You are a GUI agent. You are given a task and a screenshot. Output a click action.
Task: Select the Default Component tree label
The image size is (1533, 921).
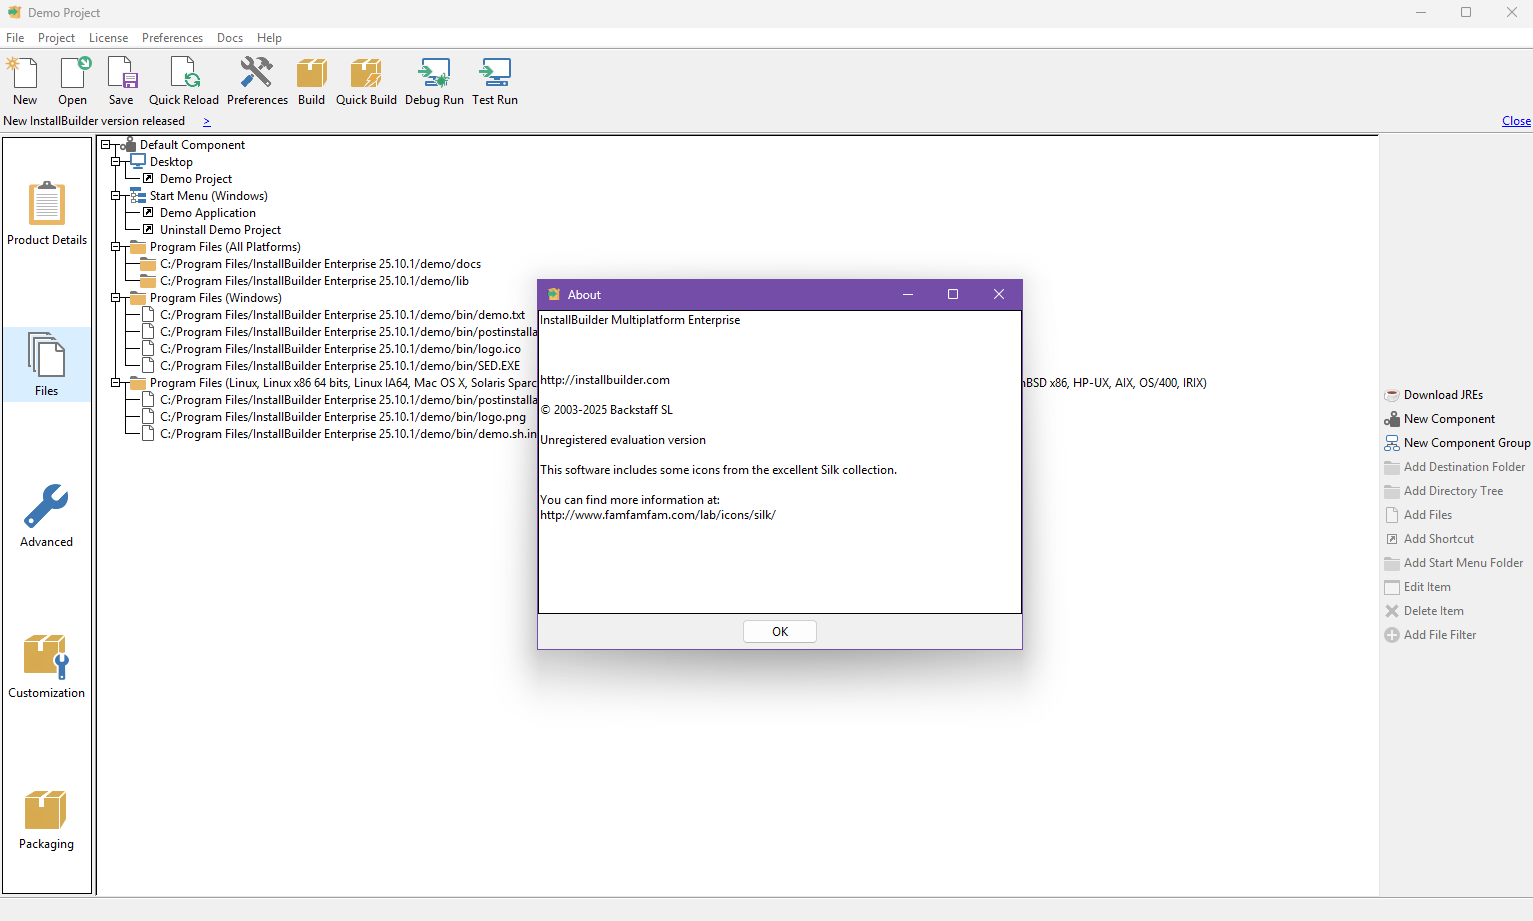pos(192,145)
